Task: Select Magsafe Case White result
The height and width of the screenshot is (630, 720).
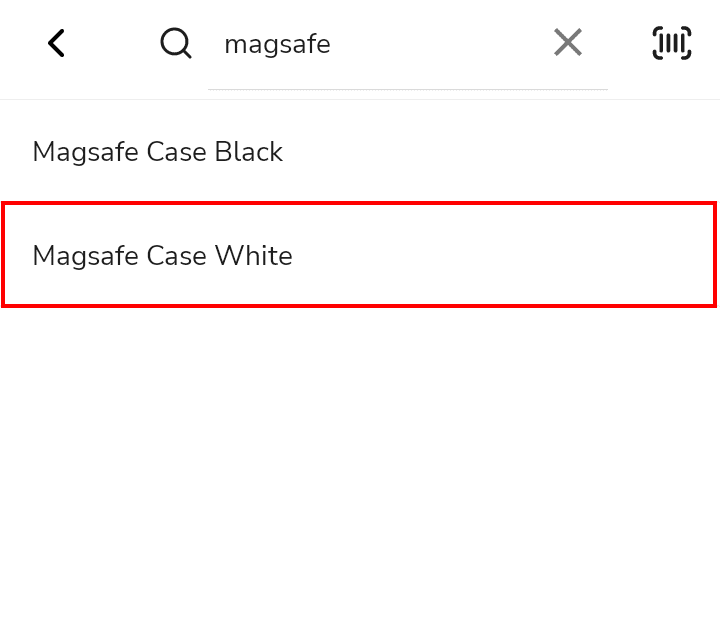Action: tap(360, 255)
